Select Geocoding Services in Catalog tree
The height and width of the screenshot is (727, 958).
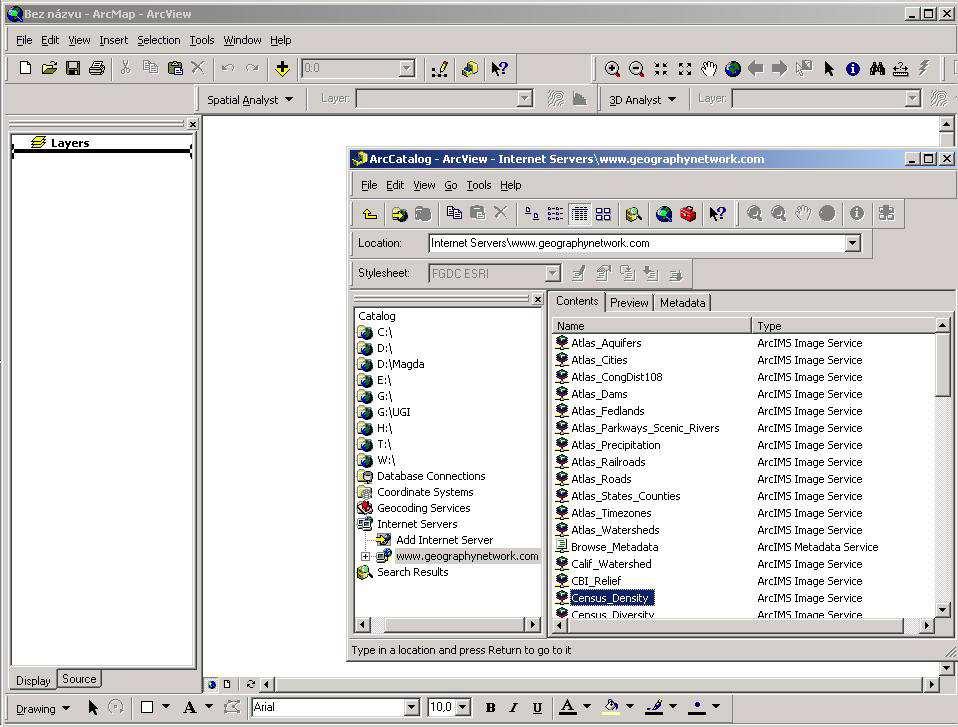[x=423, y=508]
